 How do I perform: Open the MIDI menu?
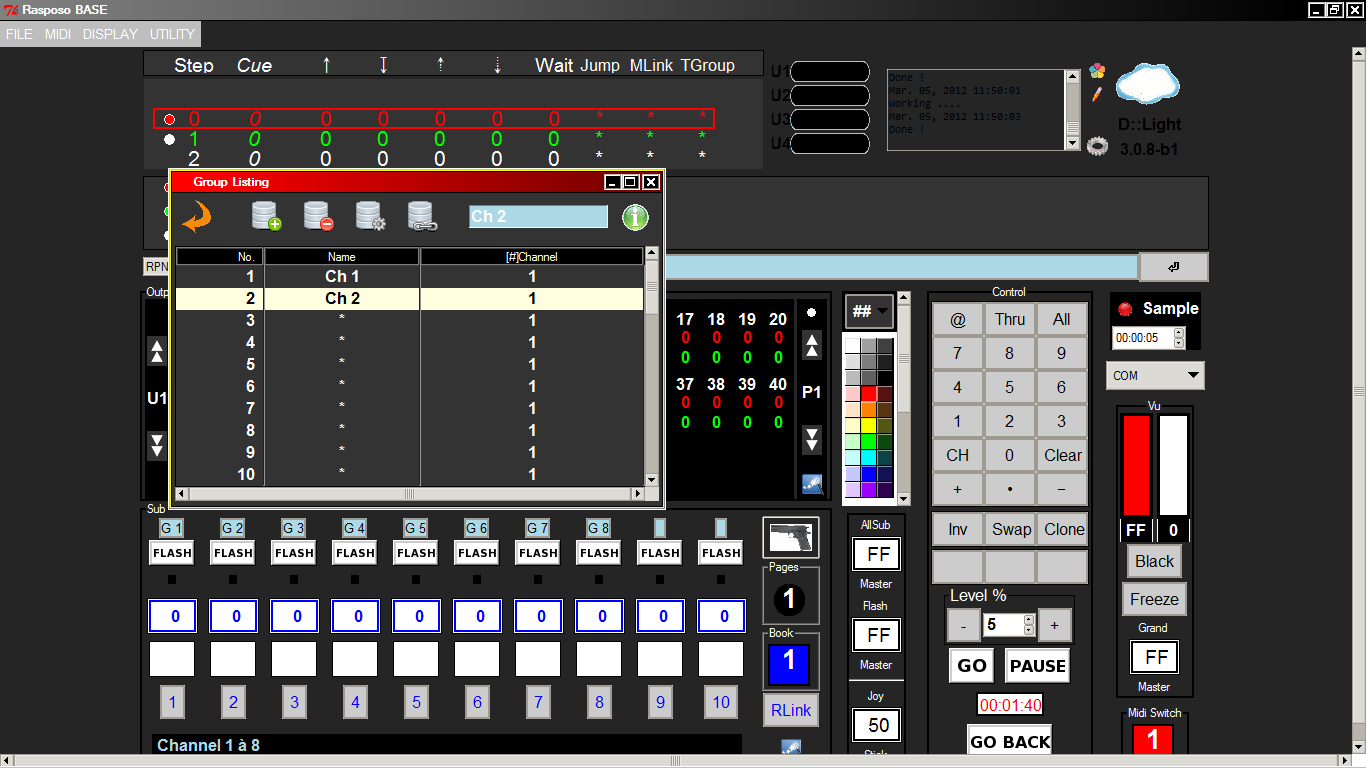pyautogui.click(x=58, y=34)
